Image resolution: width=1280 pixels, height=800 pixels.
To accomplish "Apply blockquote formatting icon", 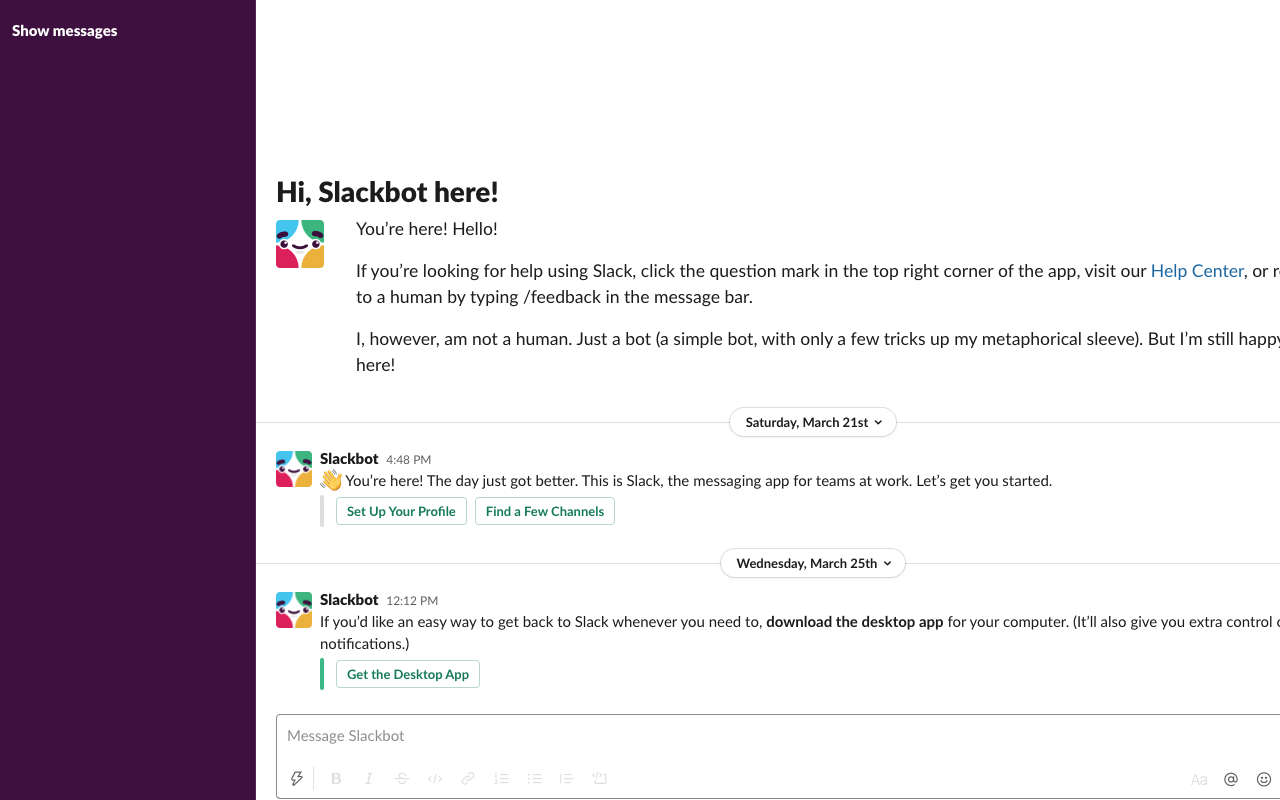I will click(567, 778).
